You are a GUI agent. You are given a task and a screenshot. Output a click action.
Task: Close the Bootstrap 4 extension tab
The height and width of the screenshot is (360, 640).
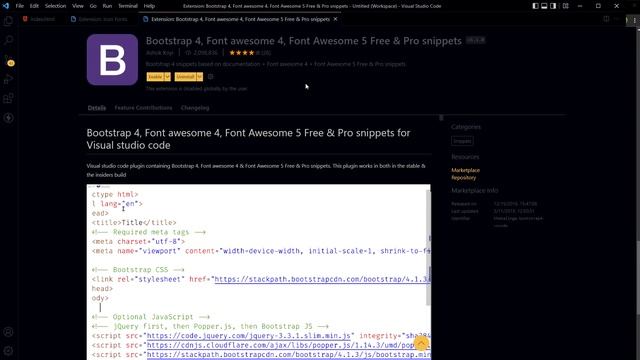point(336,19)
